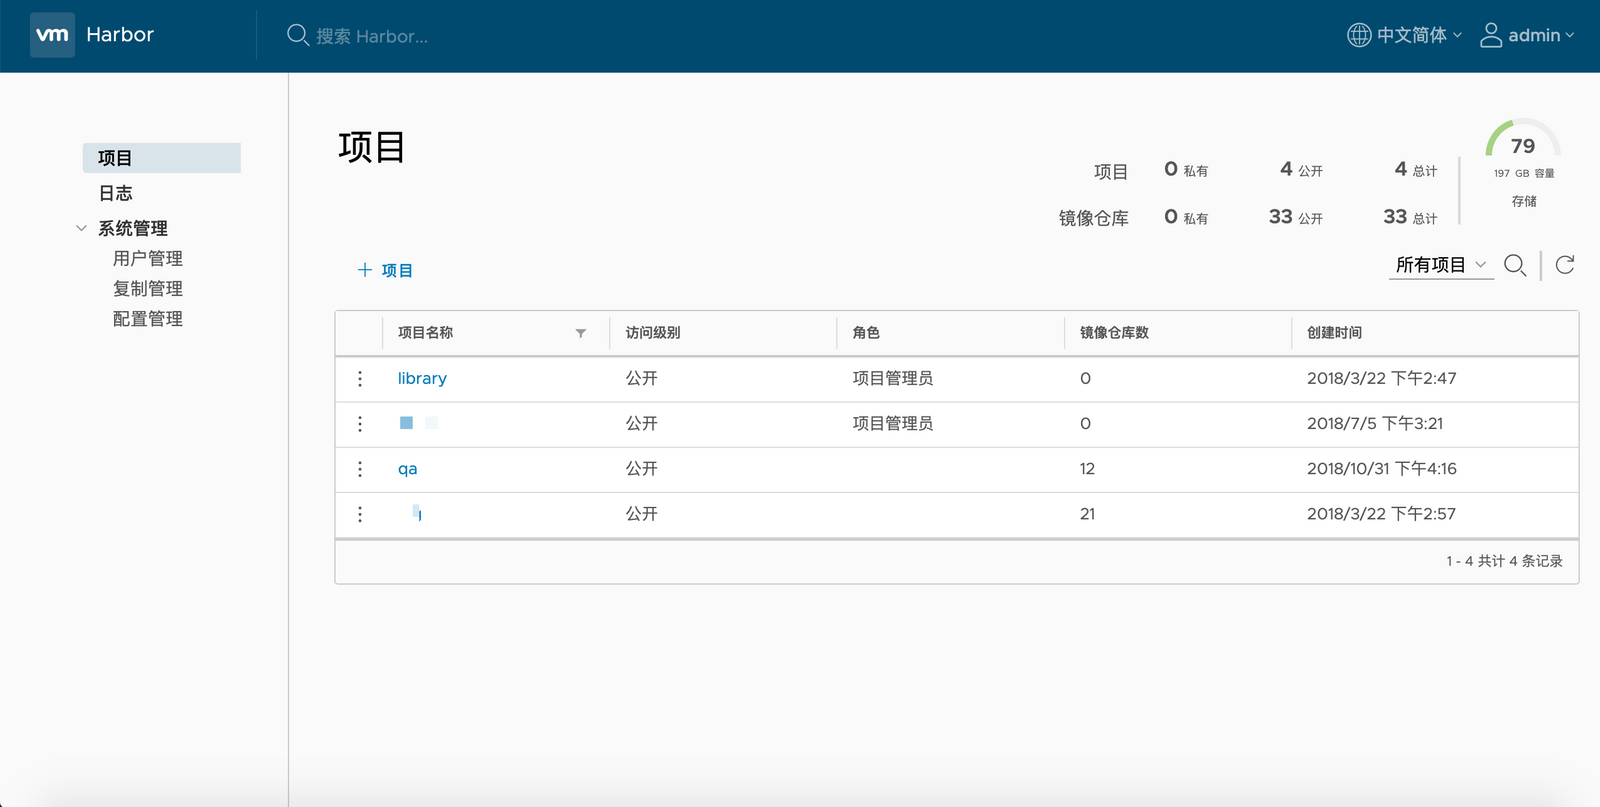The width and height of the screenshot is (1600, 807).
Task: Open the 所有项目 filter dropdown
Action: tap(1440, 265)
